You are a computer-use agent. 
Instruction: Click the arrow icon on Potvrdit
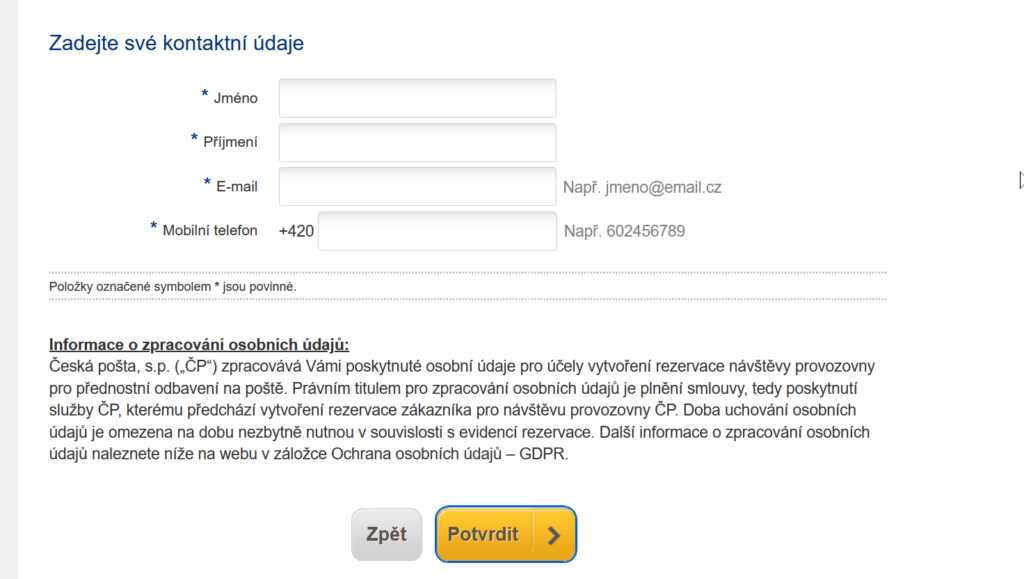pos(554,535)
